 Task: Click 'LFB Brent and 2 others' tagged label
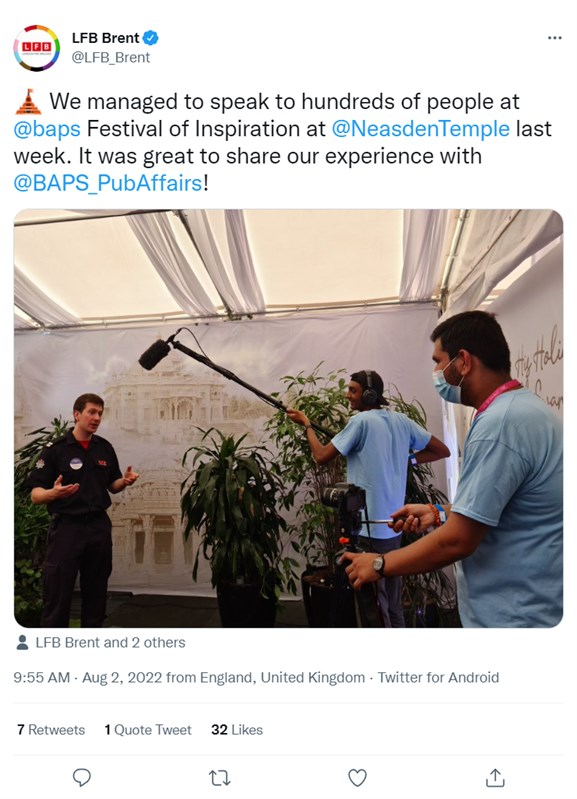tap(110, 643)
